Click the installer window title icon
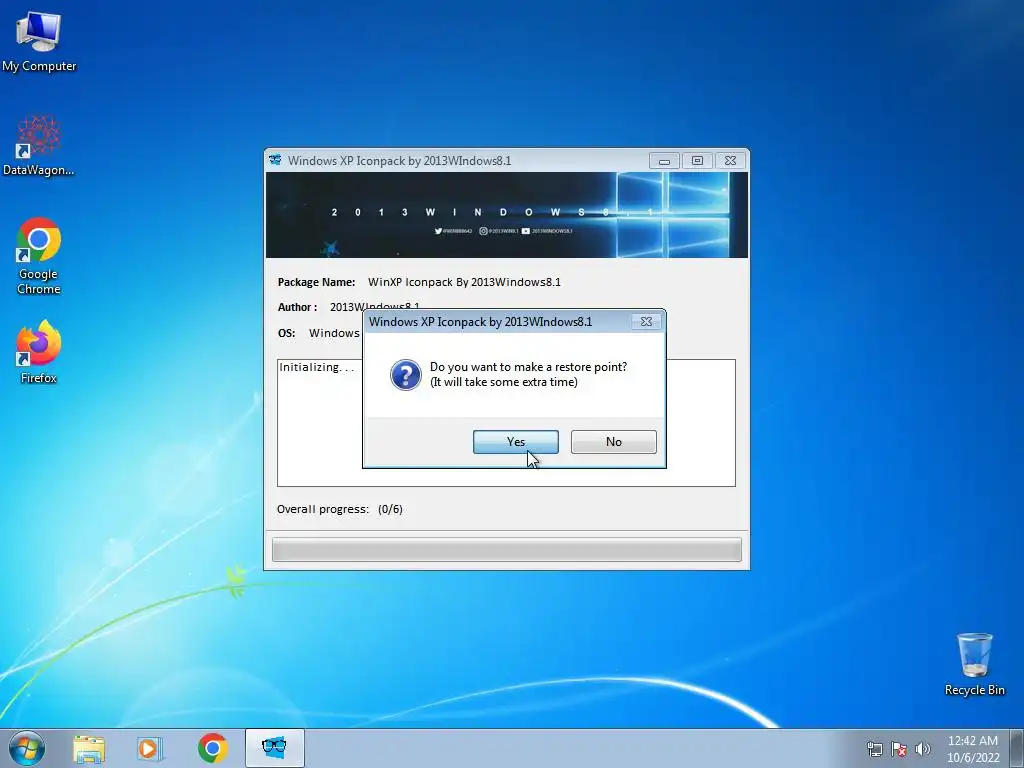1024x768 pixels. (275, 160)
